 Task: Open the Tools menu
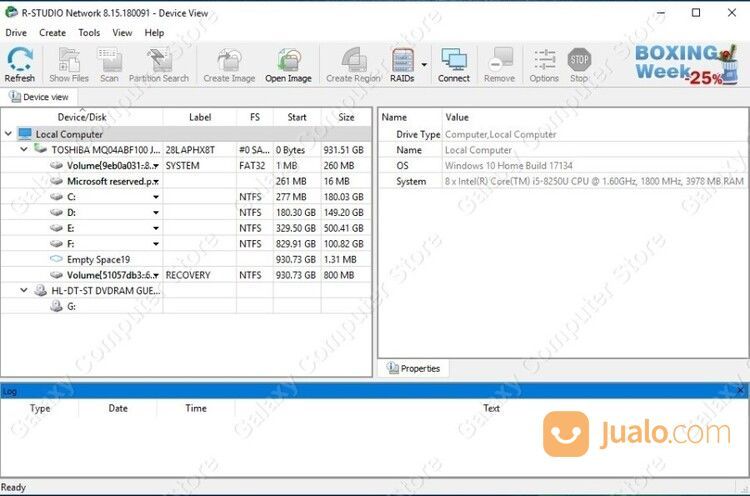point(89,33)
